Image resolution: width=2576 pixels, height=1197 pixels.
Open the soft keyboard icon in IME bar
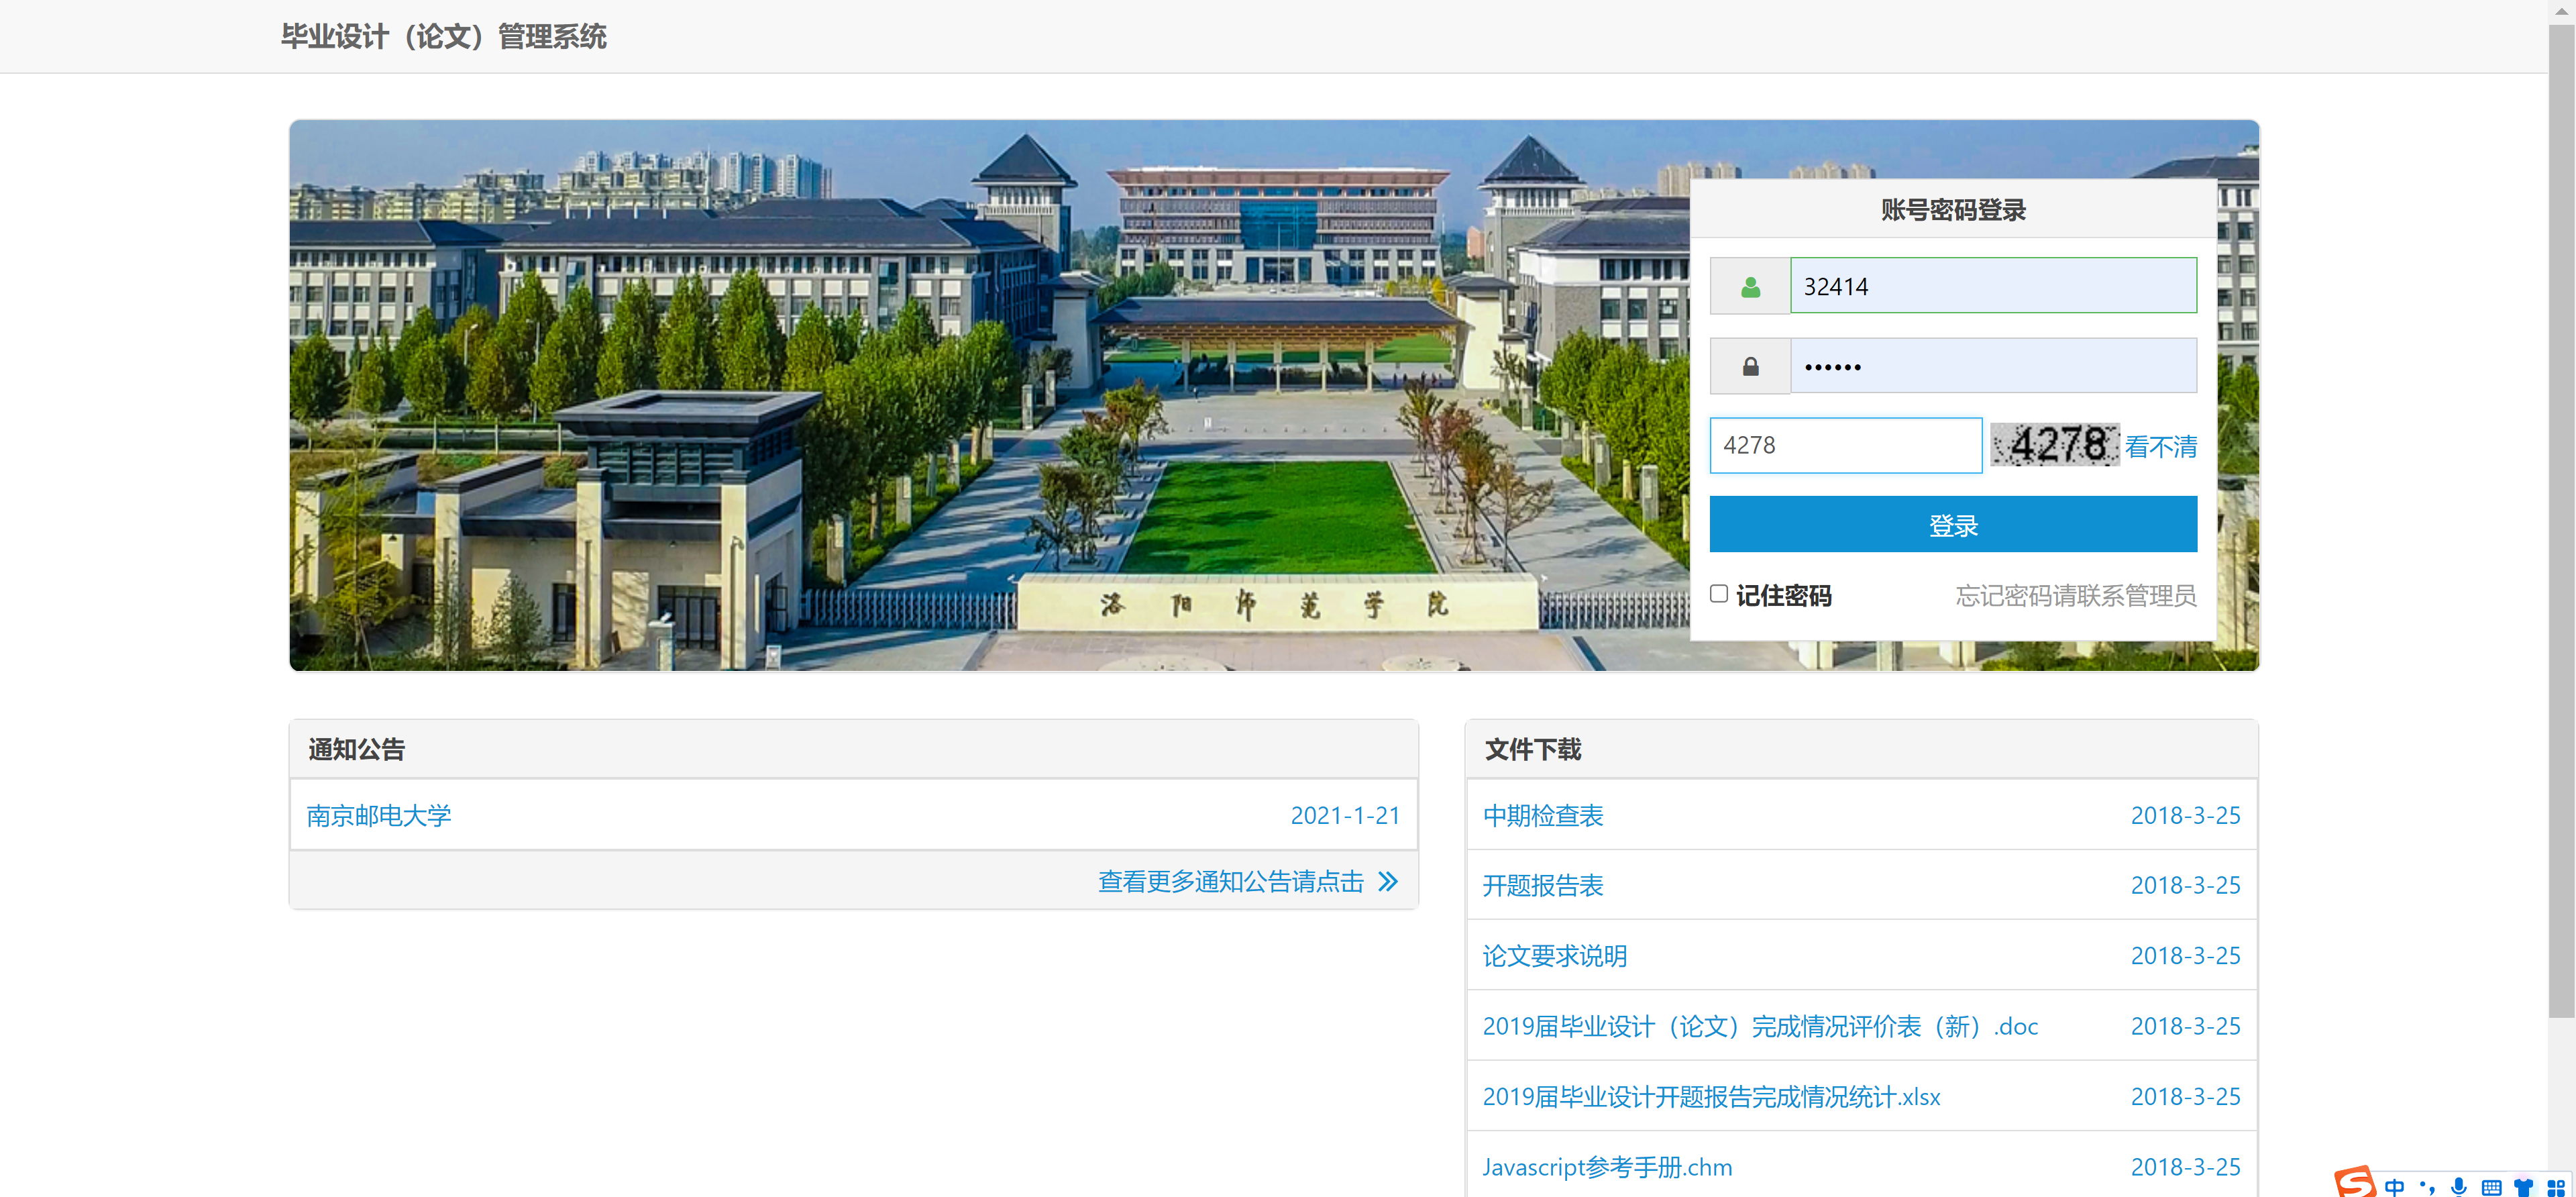point(2491,1187)
